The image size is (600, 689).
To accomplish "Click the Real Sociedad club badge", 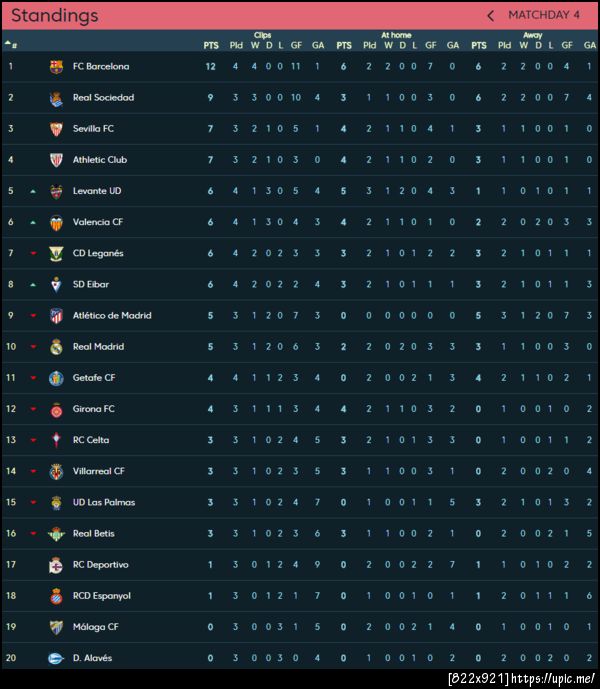I will [56, 98].
